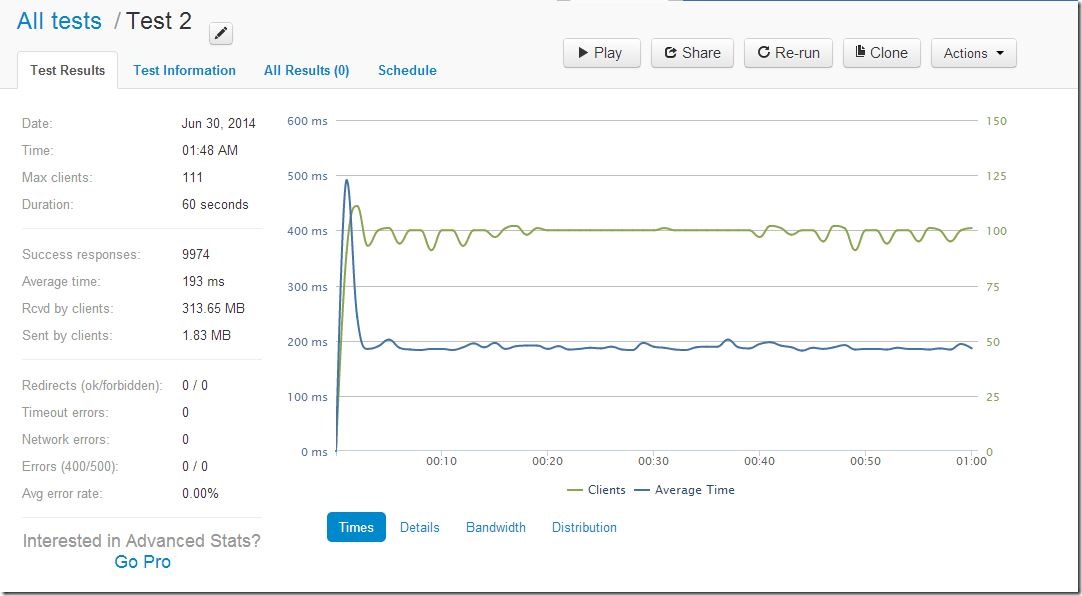This screenshot has height=596, width=1082.
Task: Click the Max clients value 111
Action: point(193,177)
